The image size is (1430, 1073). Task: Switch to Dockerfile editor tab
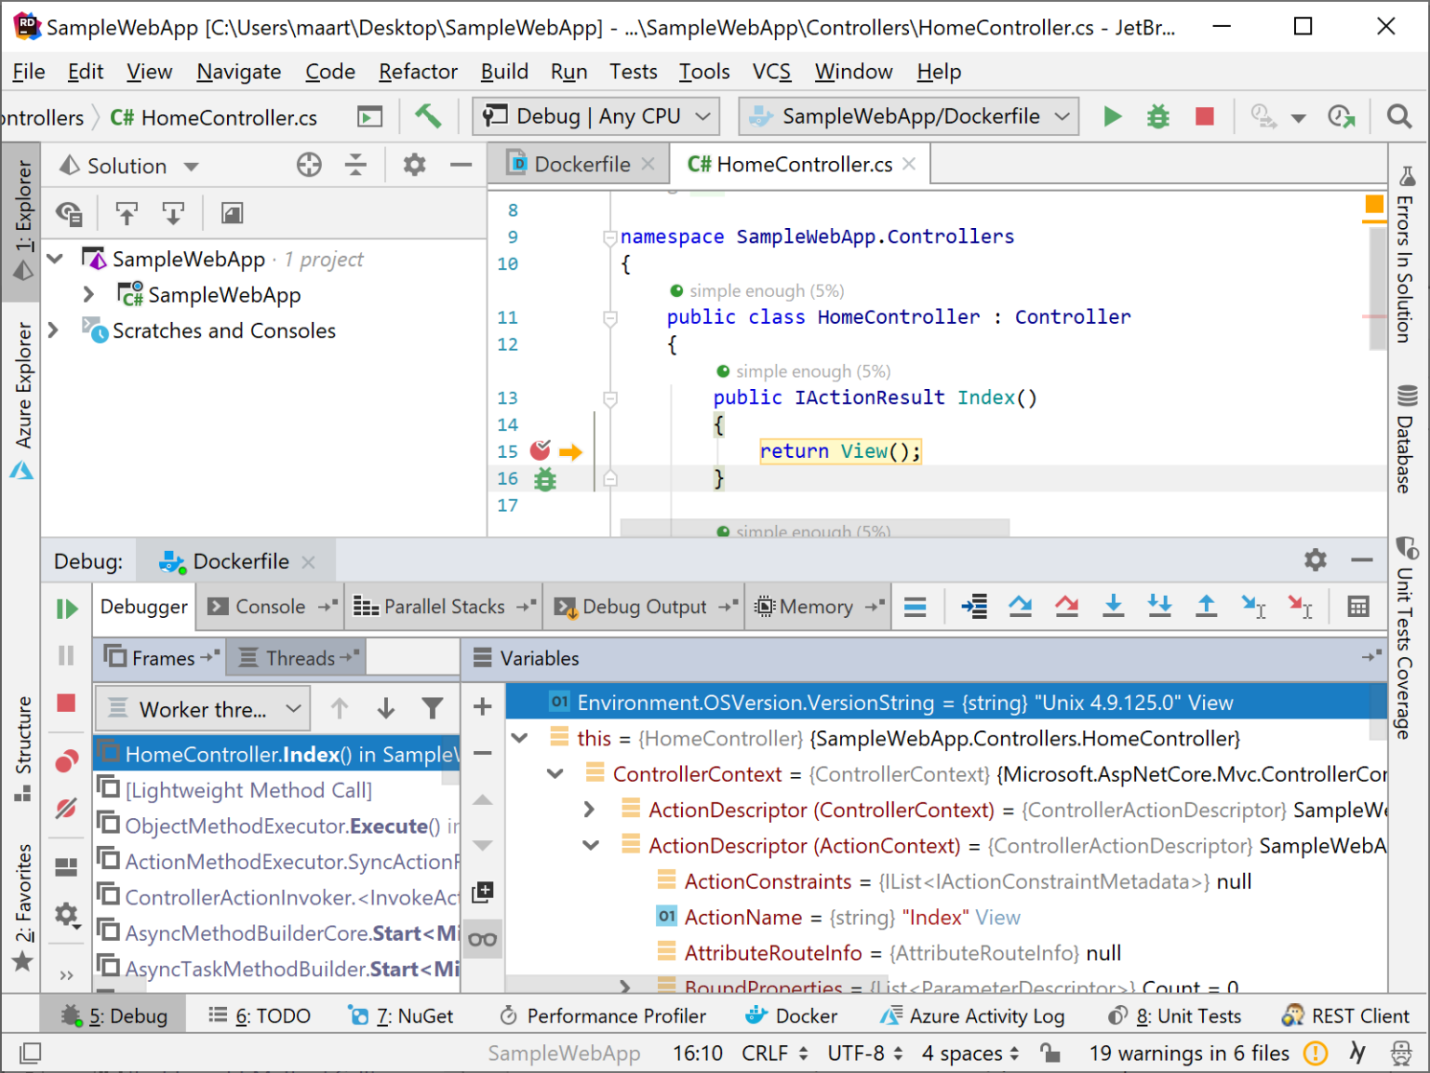pos(581,164)
